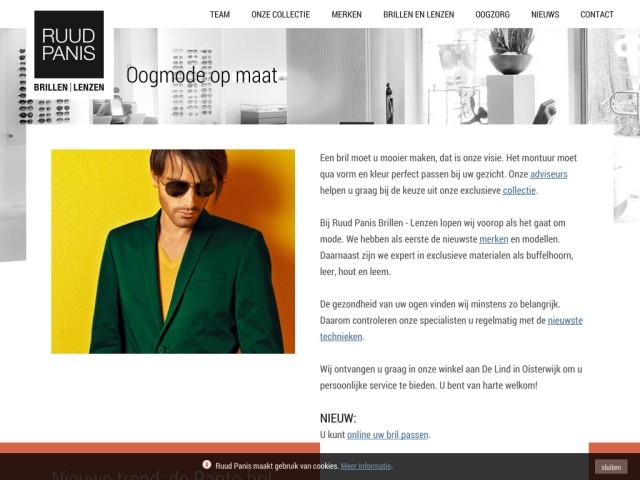Open the CONTACT page

tap(597, 15)
